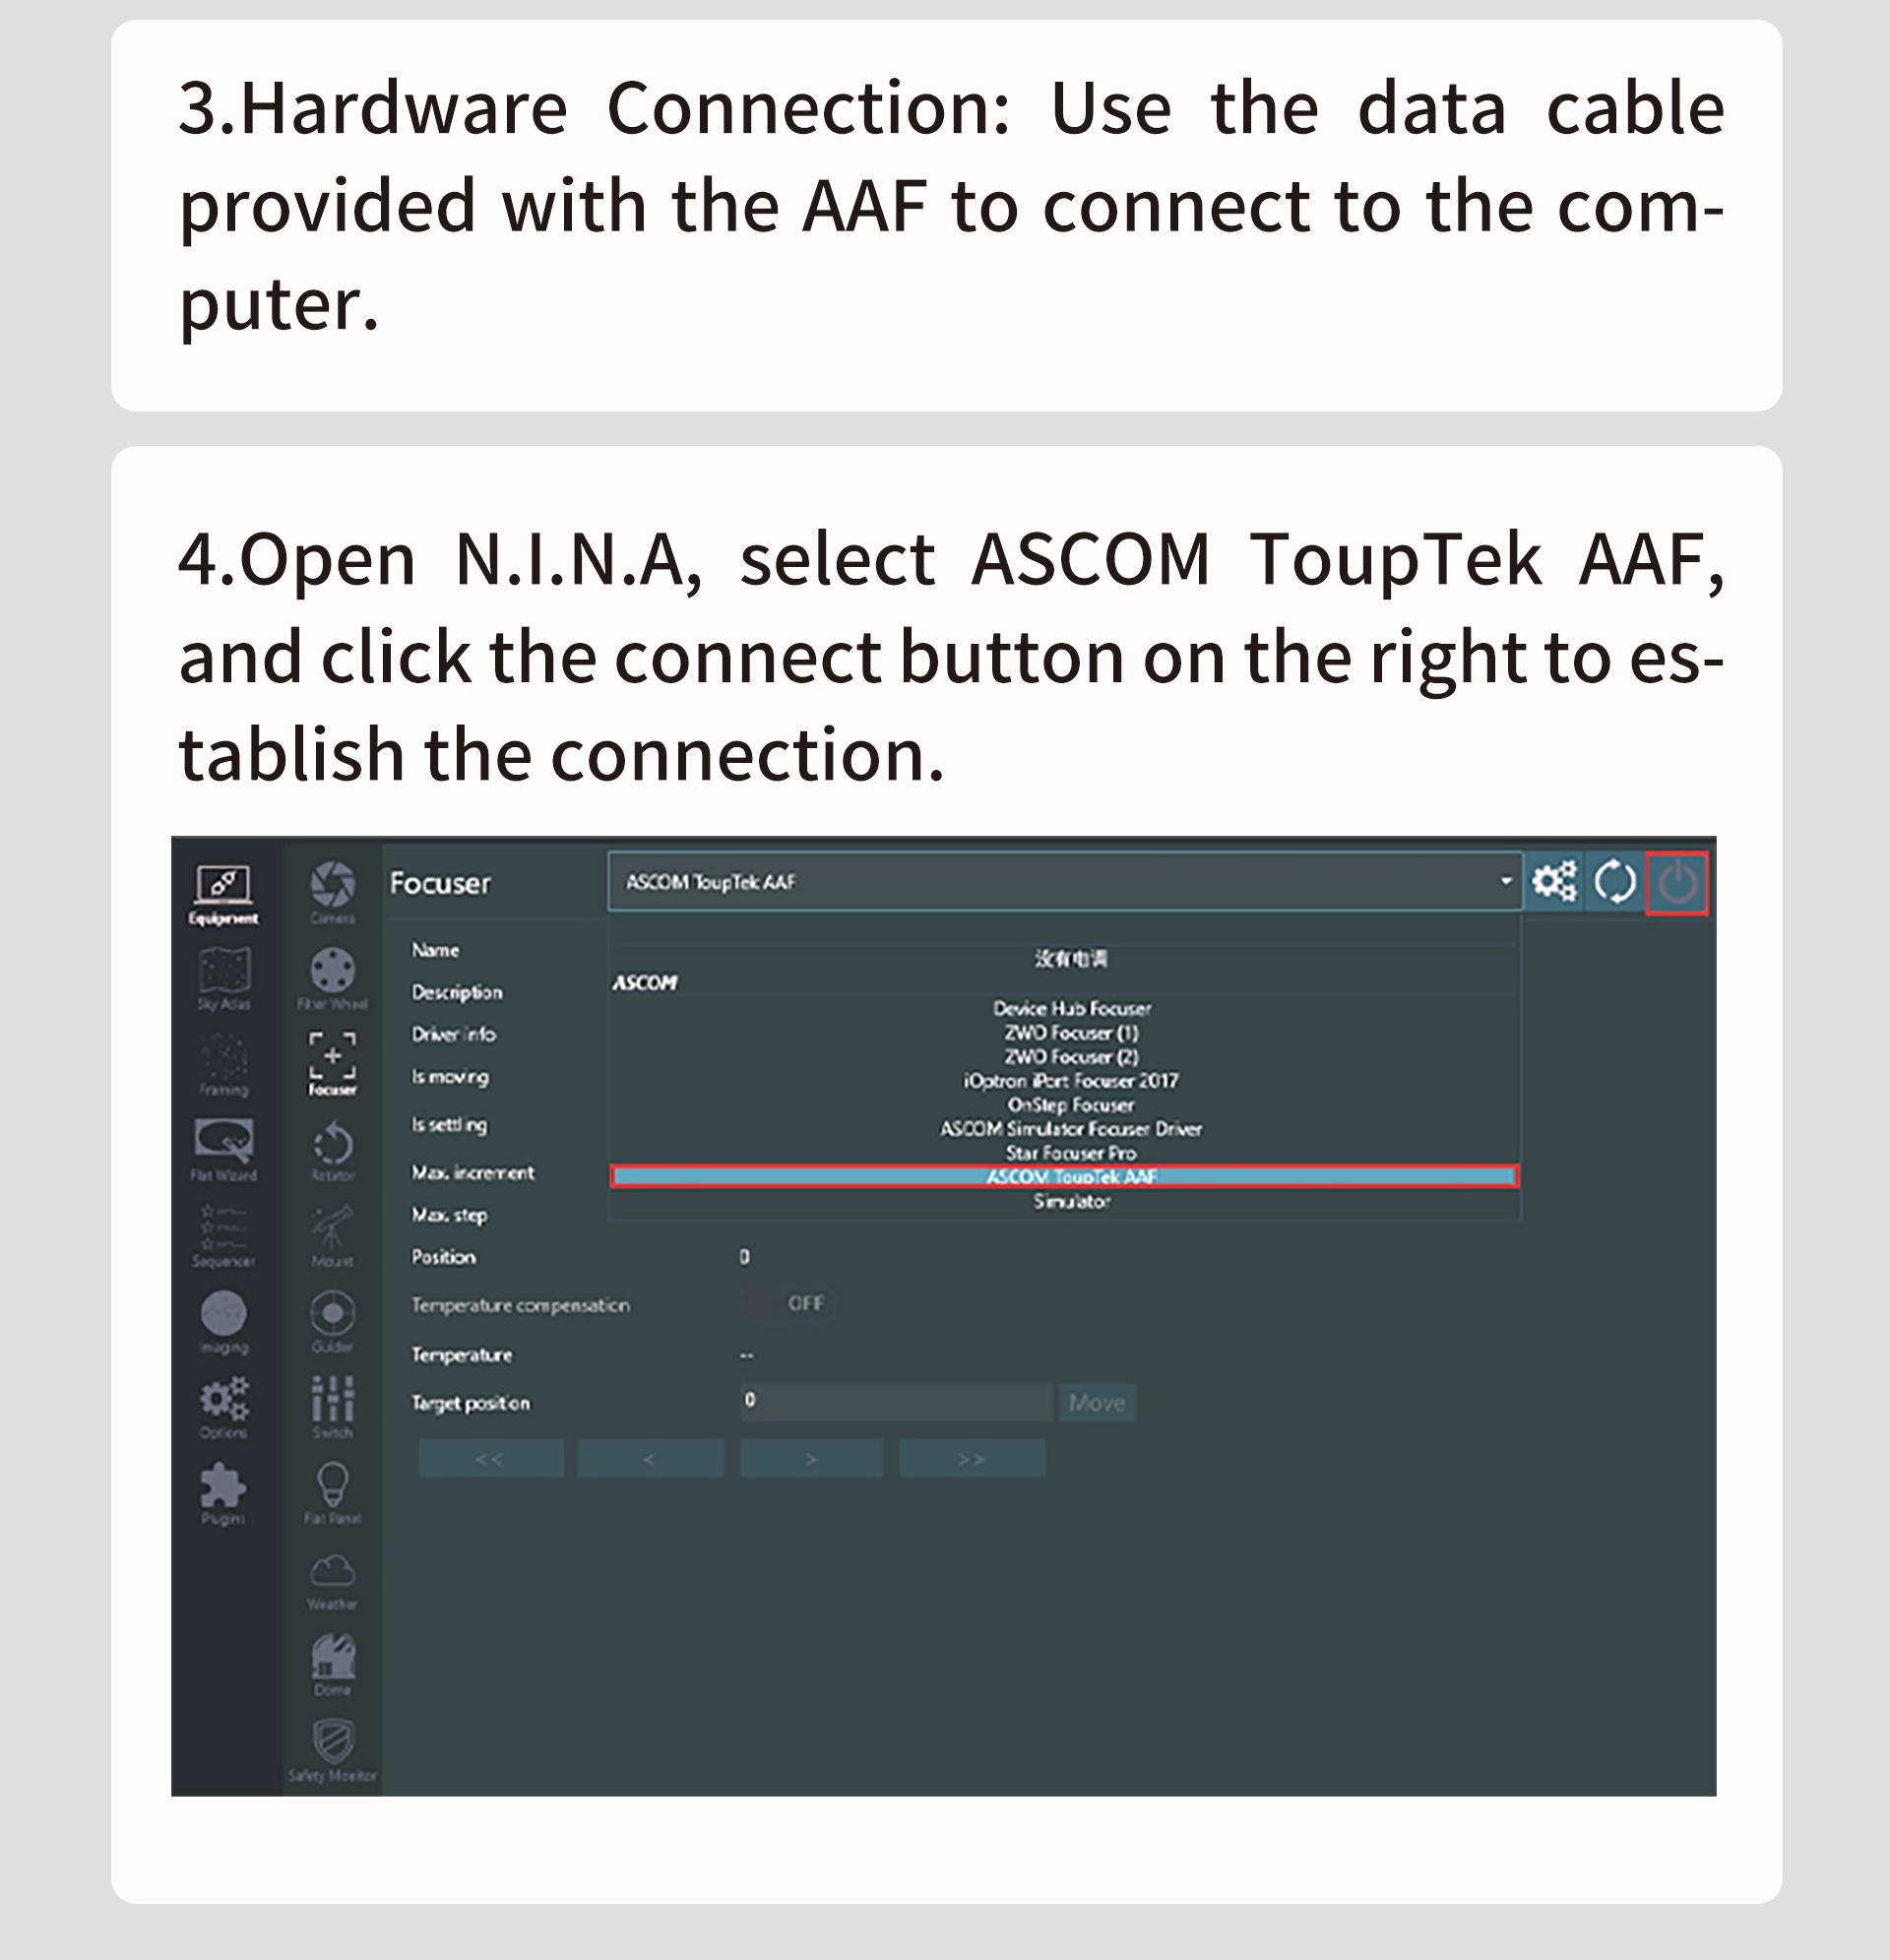Expand the focuser device dropdown
This screenshot has height=1960, width=1890.
1505,881
